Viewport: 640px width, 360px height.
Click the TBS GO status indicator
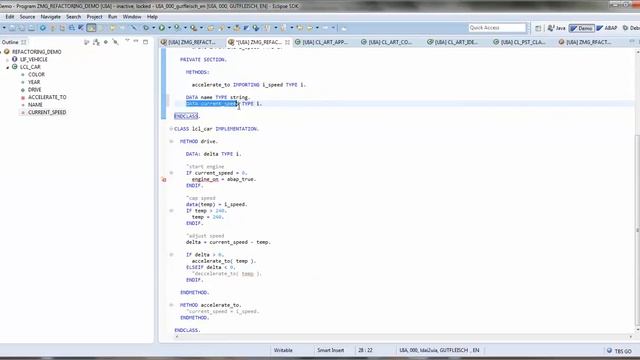(x=619, y=351)
